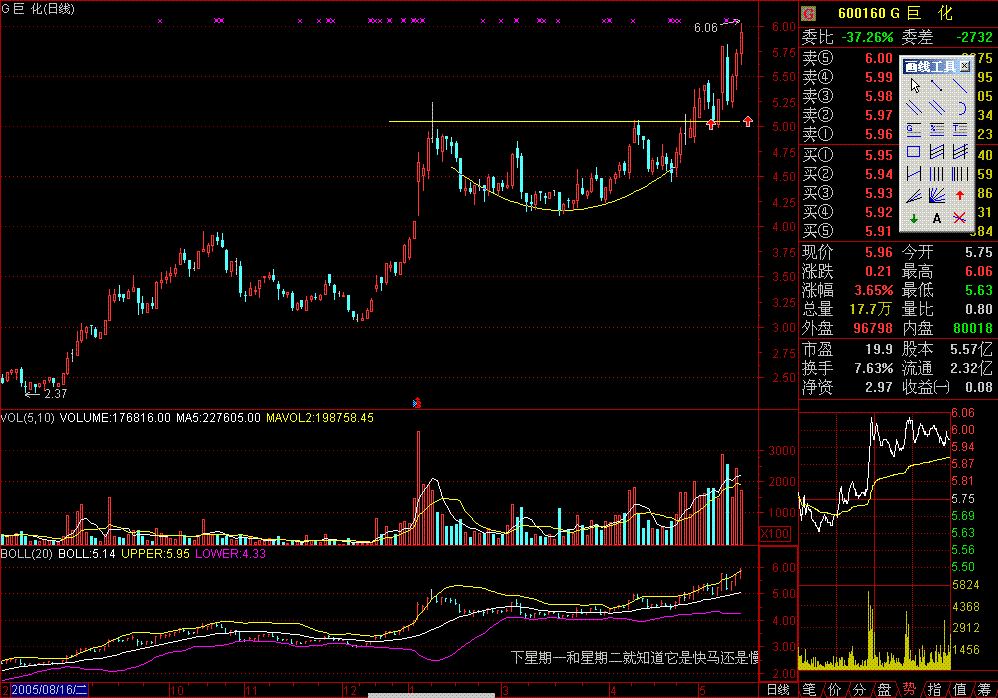Image resolution: width=998 pixels, height=698 pixels.
Task: Close the drawing tools palette
Action: click(x=965, y=66)
